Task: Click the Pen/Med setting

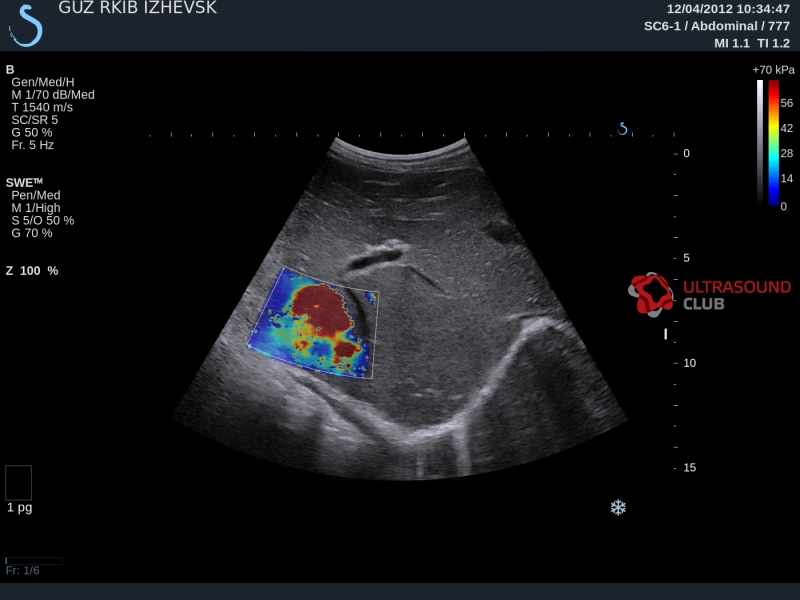Action: [x=36, y=195]
